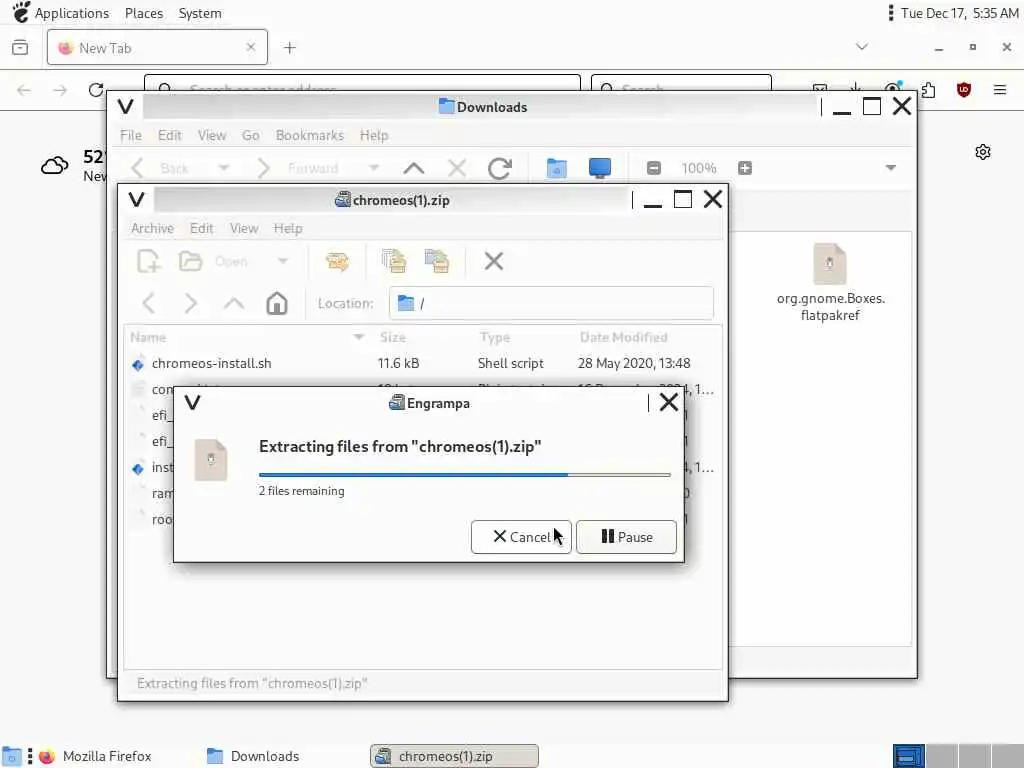Go up to parent folder in Downloads
The height and width of the screenshot is (768, 1024).
point(413,168)
